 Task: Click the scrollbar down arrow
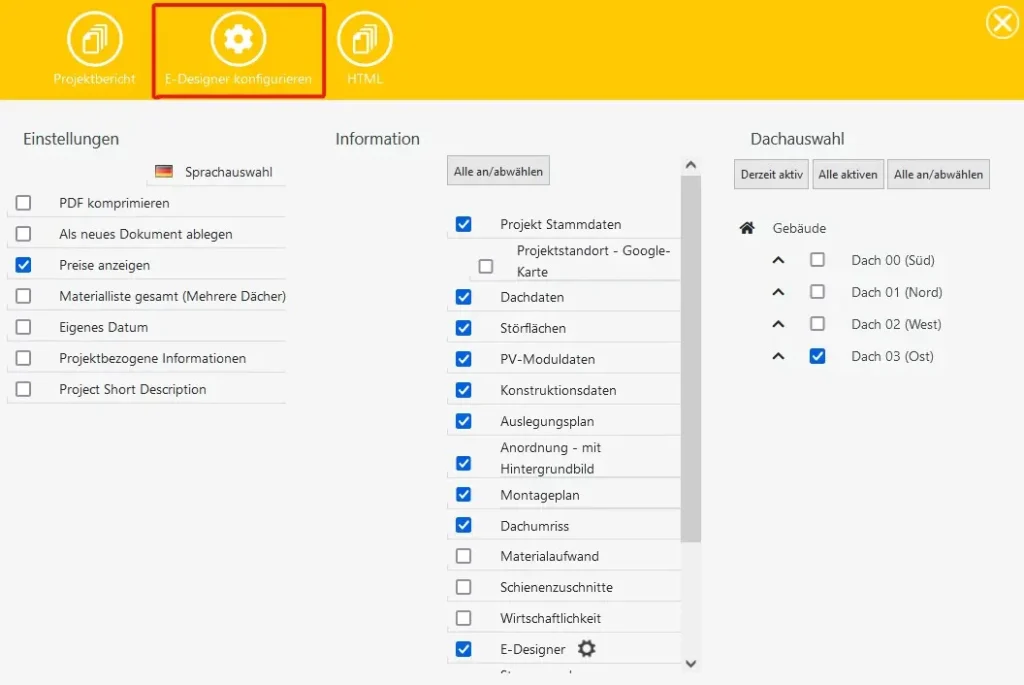pos(690,663)
